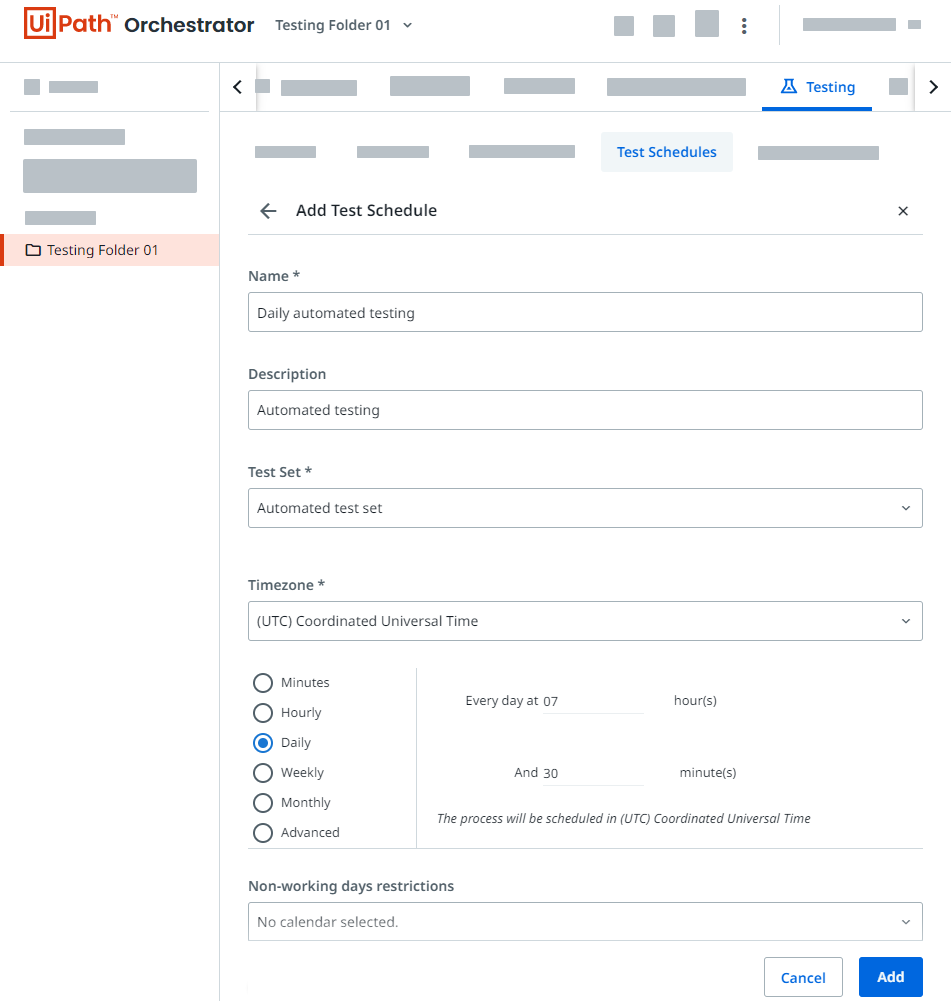The width and height of the screenshot is (951, 1001).
Task: Select the Minutes radio option
Action: 263,683
